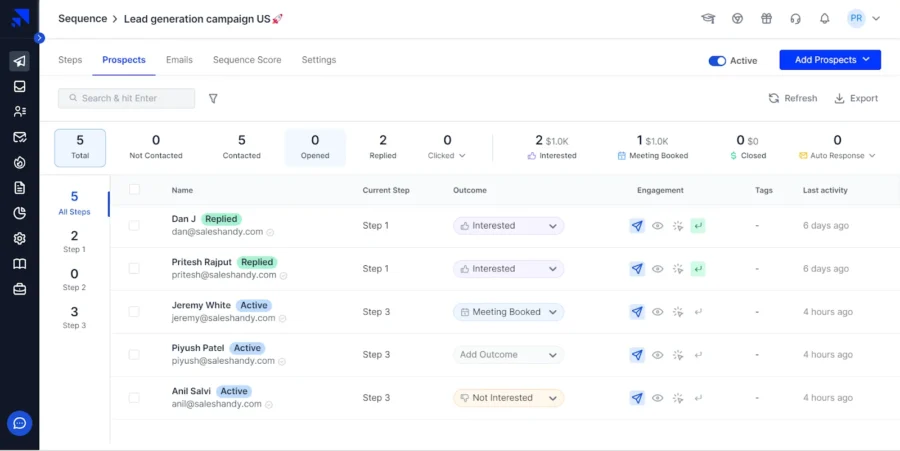Open Piyush Patel's Add Outcome dropdown
900x451 pixels.
tap(509, 355)
